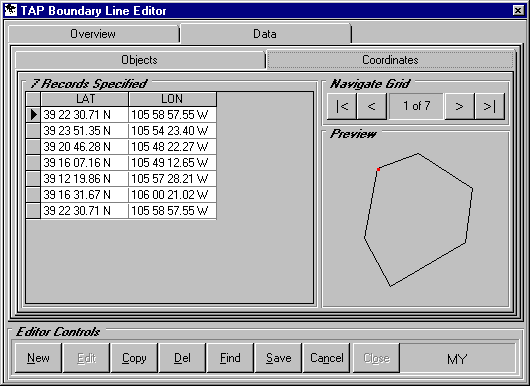Open Find in Editor Controls
Image resolution: width=530 pixels, height=386 pixels.
(230, 358)
